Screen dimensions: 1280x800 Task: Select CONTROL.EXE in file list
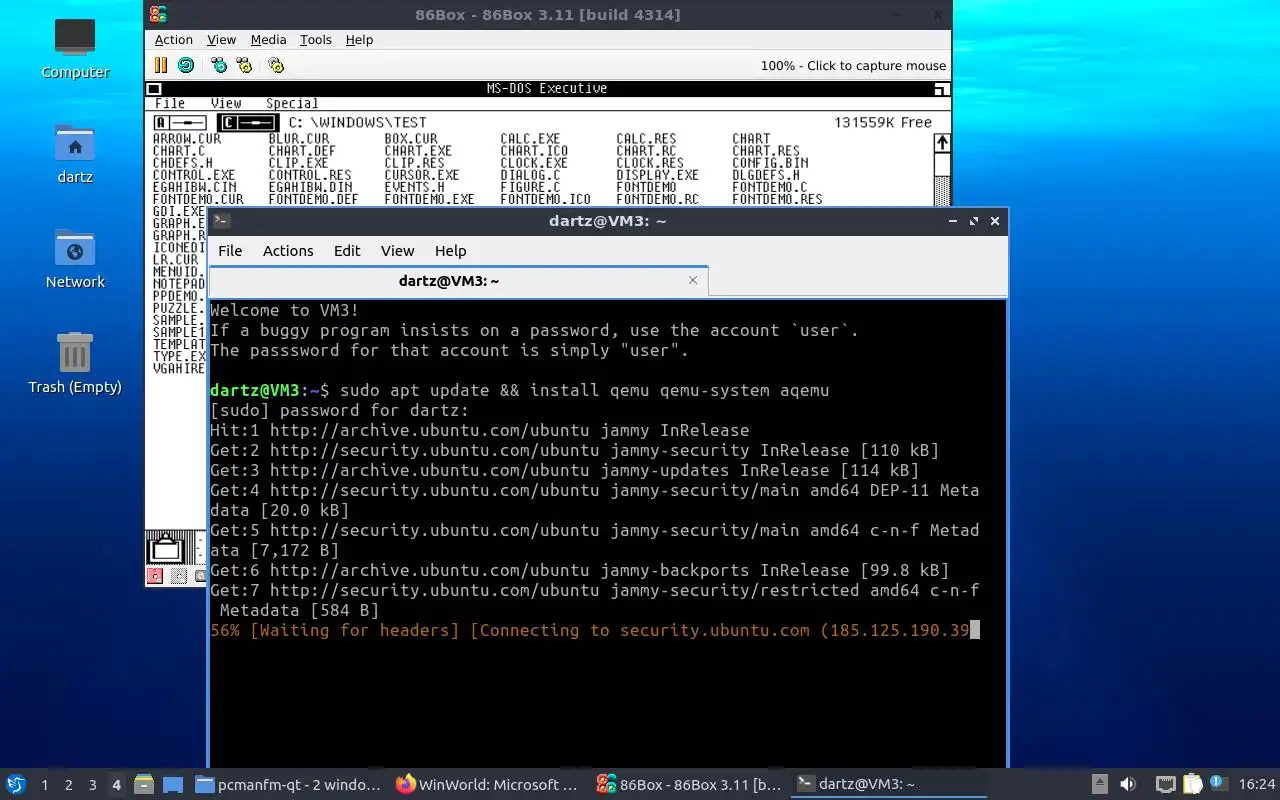pos(194,175)
